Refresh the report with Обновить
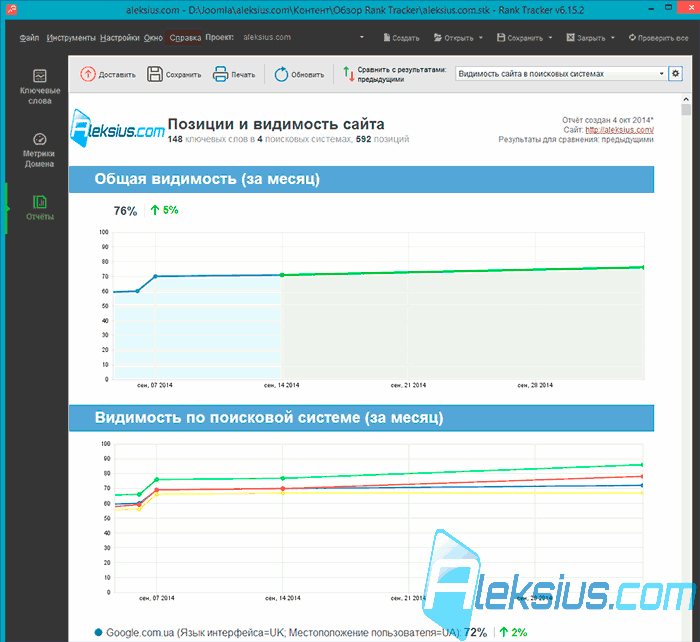700x642 pixels. 299,74
